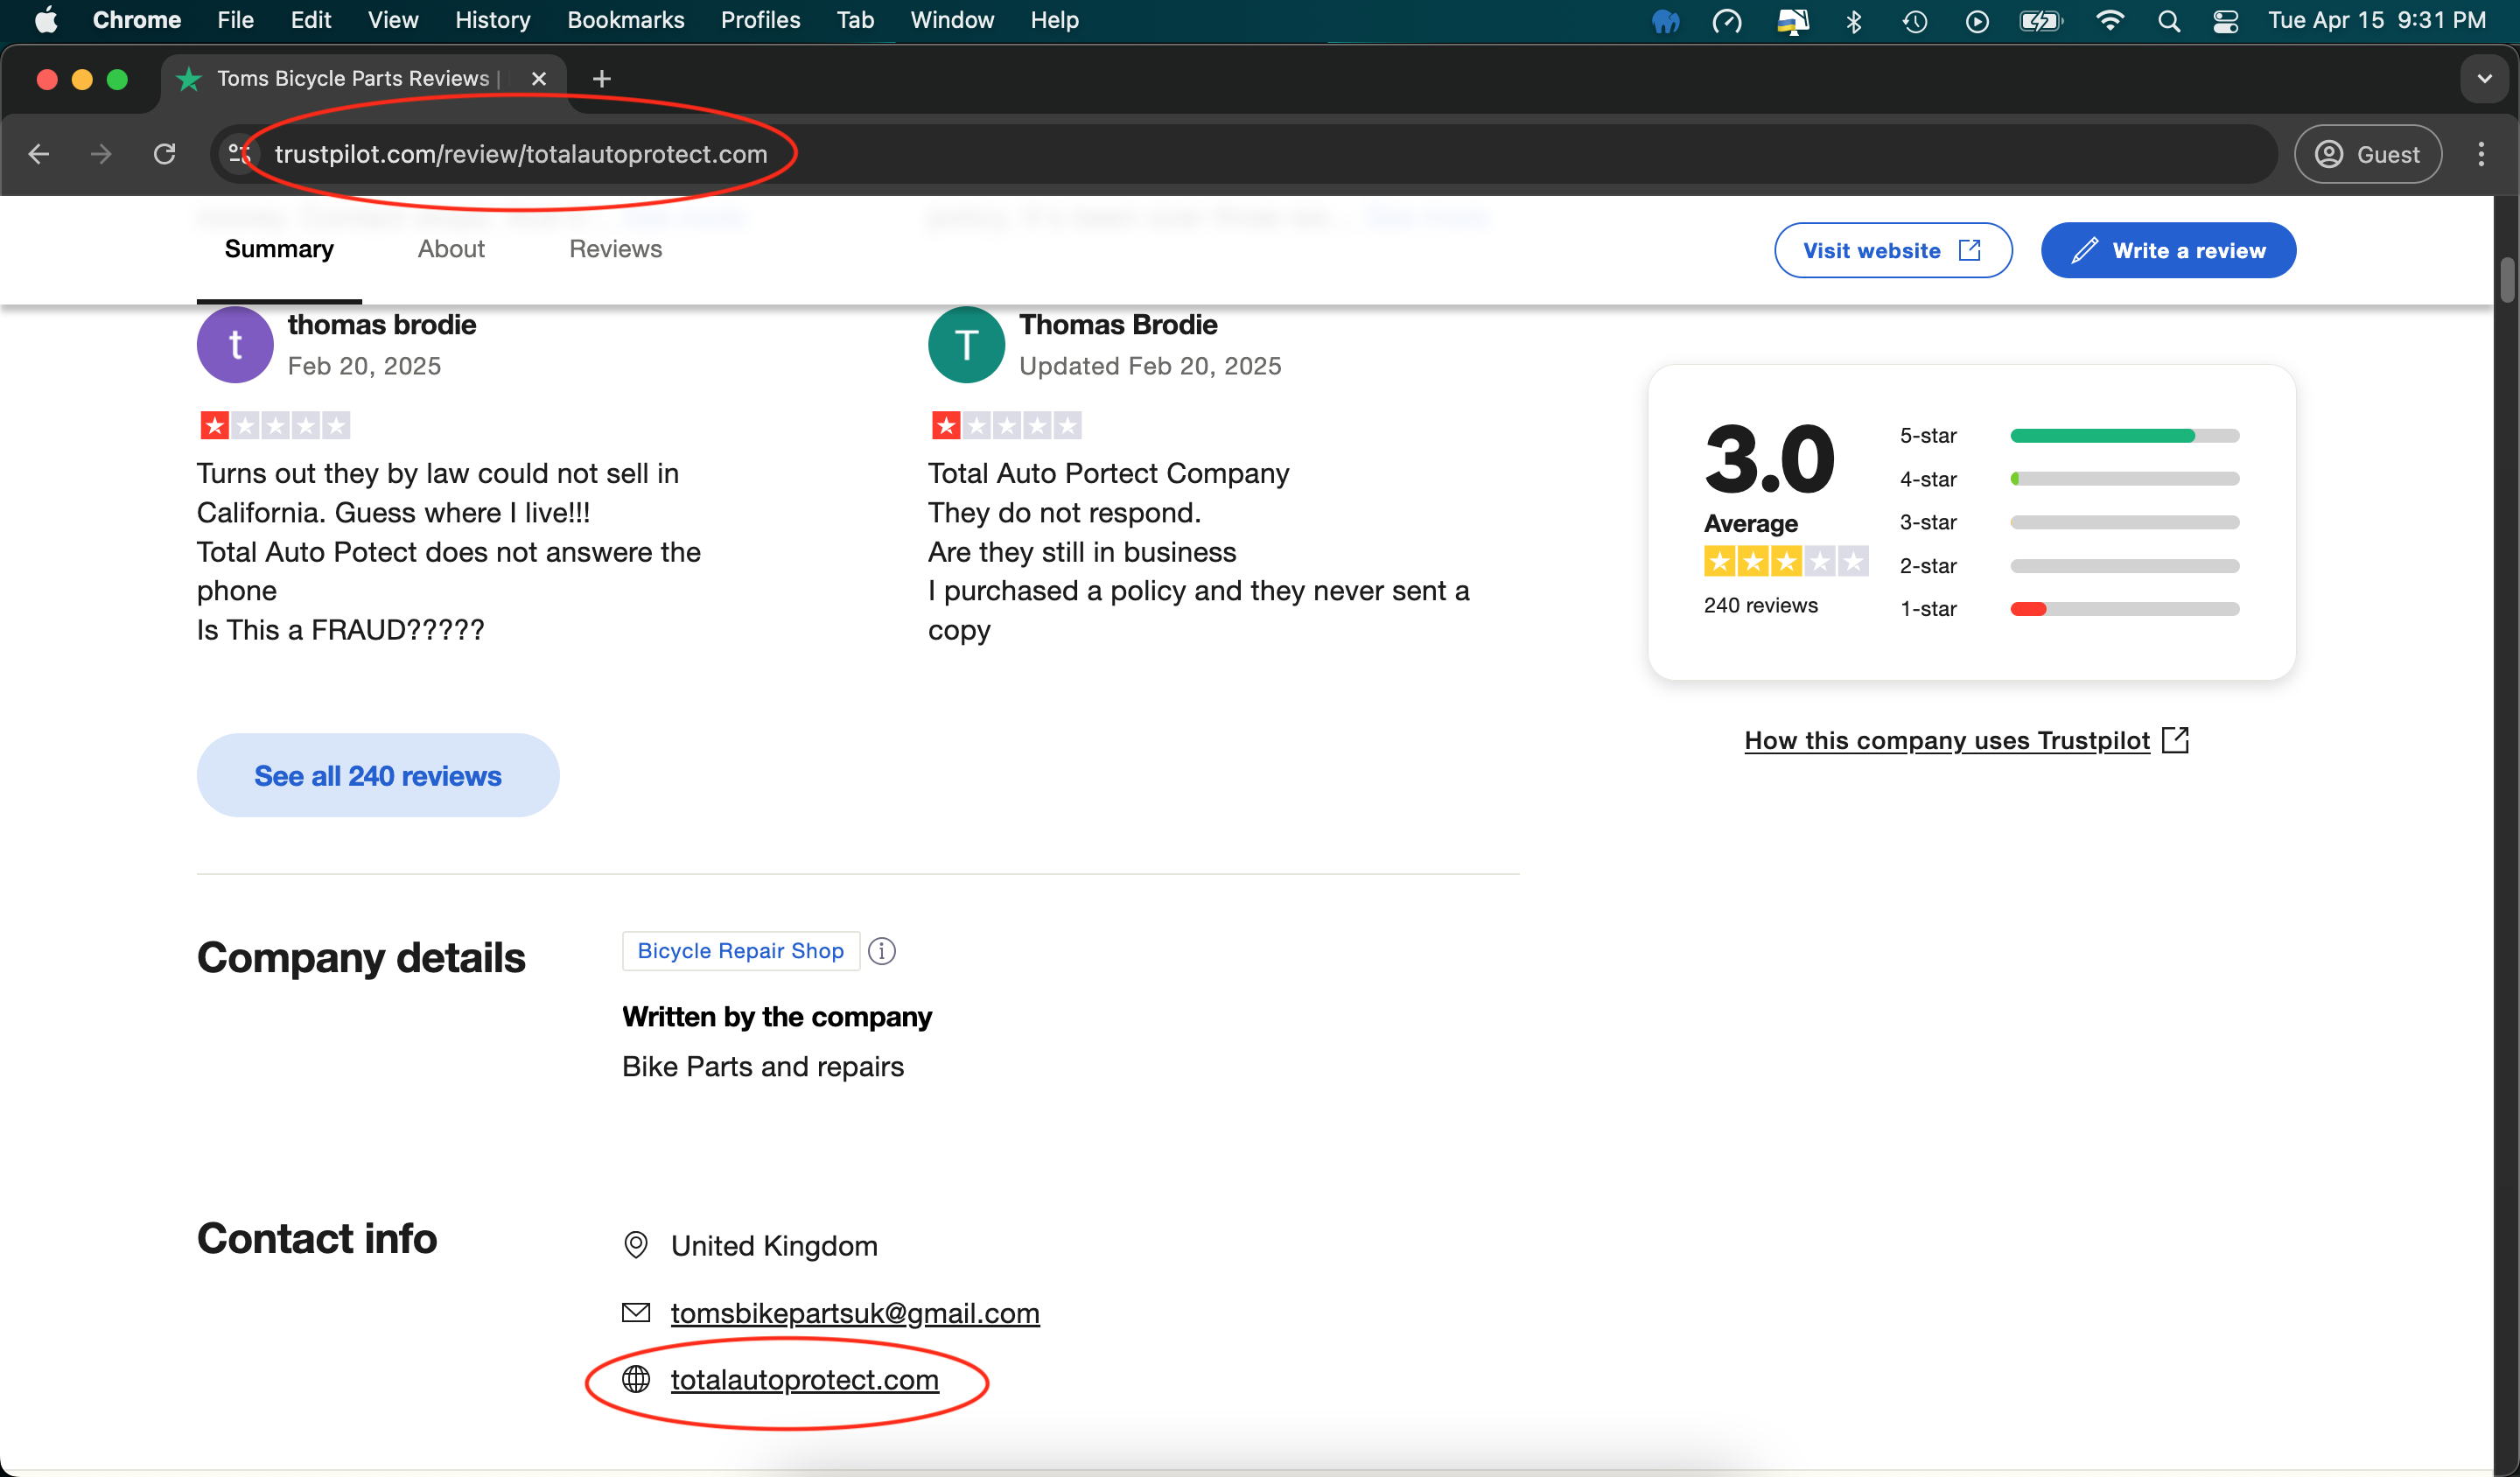
Task: Click the browser back arrow
Action: tap(39, 154)
